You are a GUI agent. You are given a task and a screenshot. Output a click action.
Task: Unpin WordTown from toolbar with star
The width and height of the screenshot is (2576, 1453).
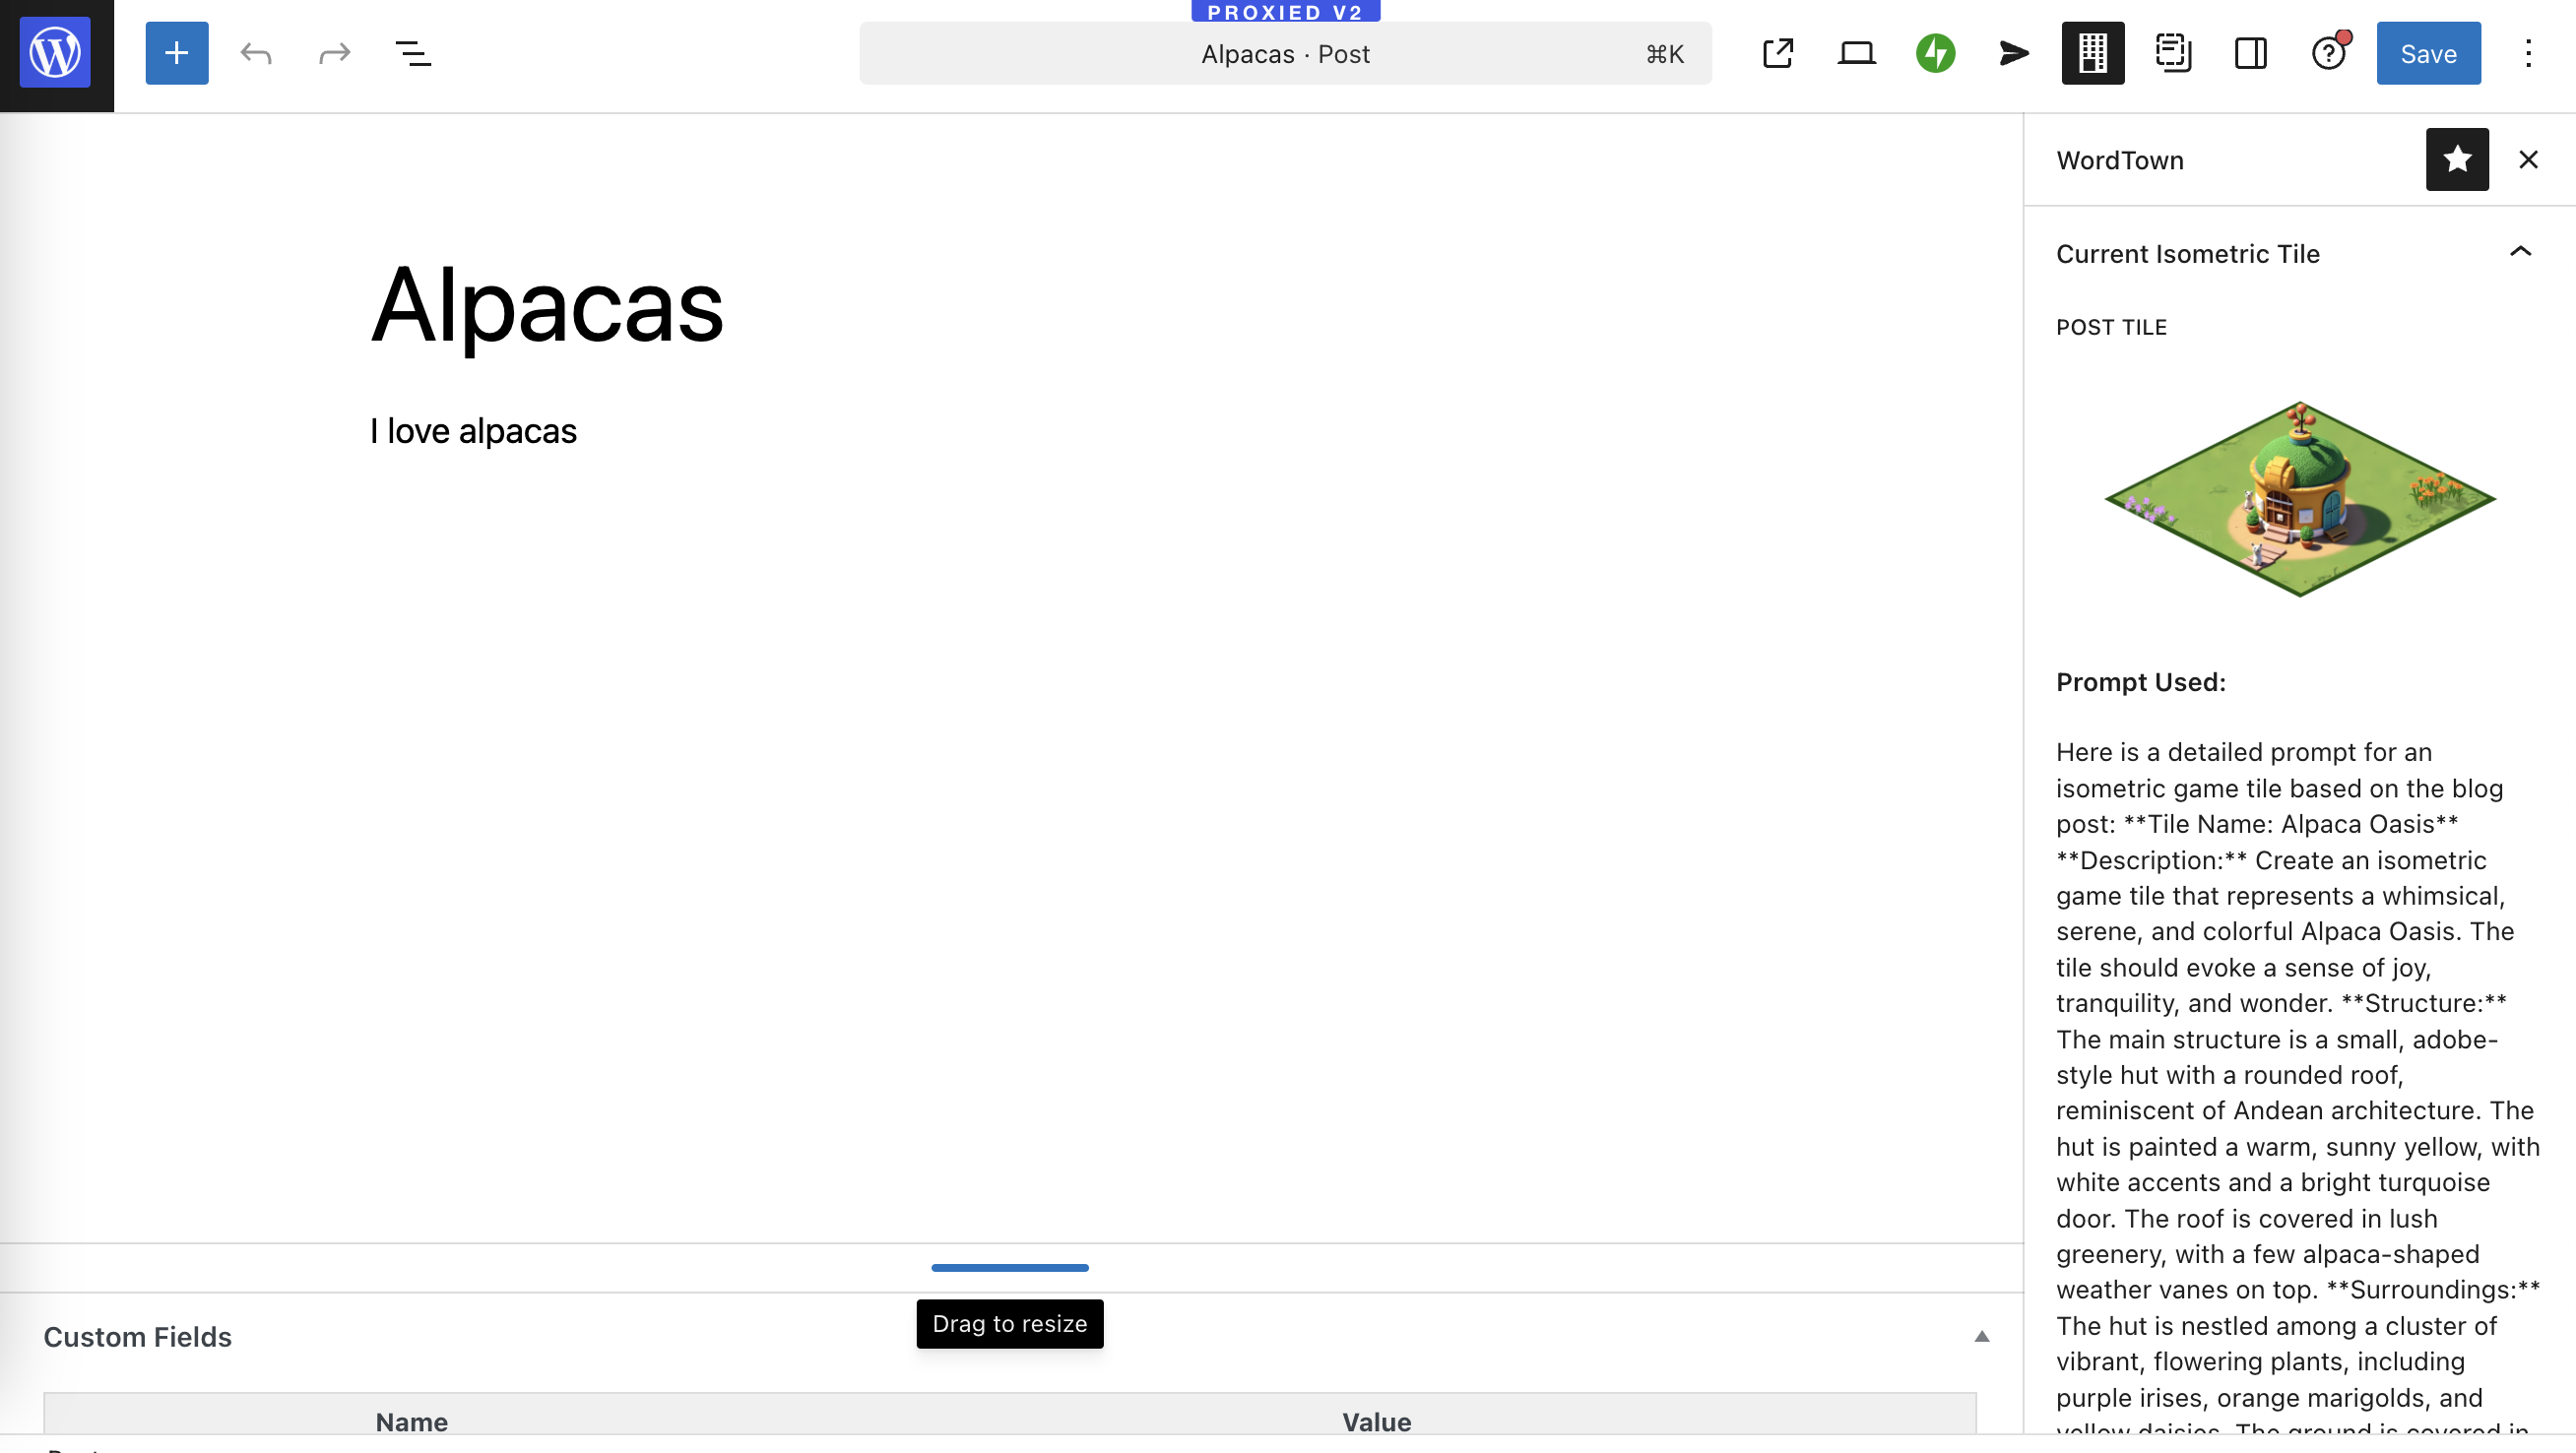click(2457, 160)
